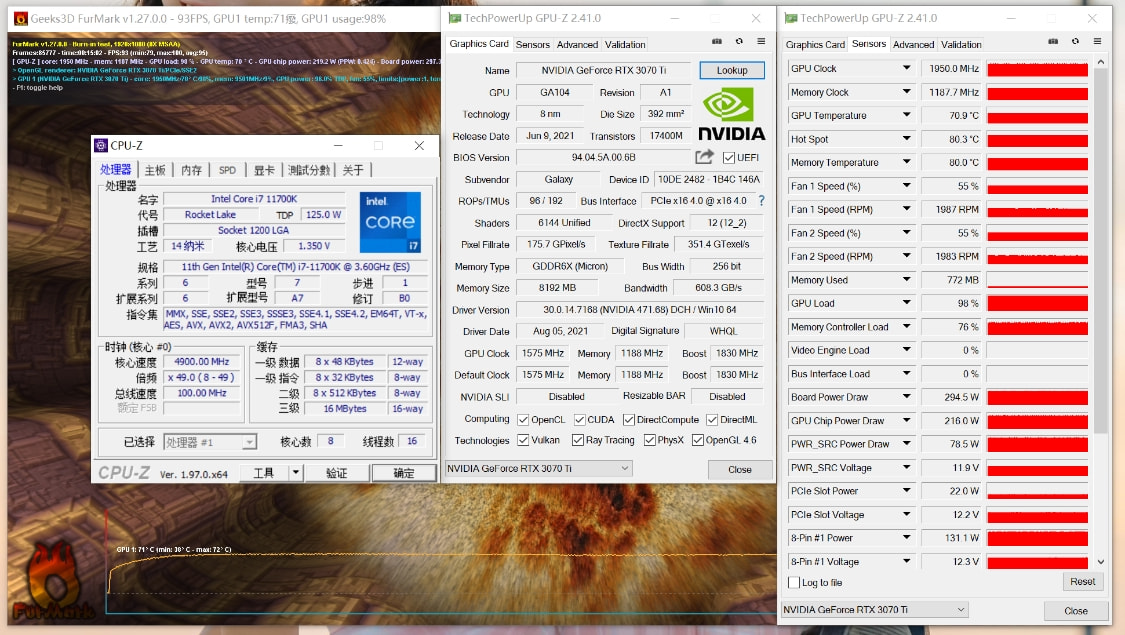Click the BIOS export arrow icon beside UEFI
Image resolution: width=1125 pixels, height=635 pixels.
coord(704,157)
